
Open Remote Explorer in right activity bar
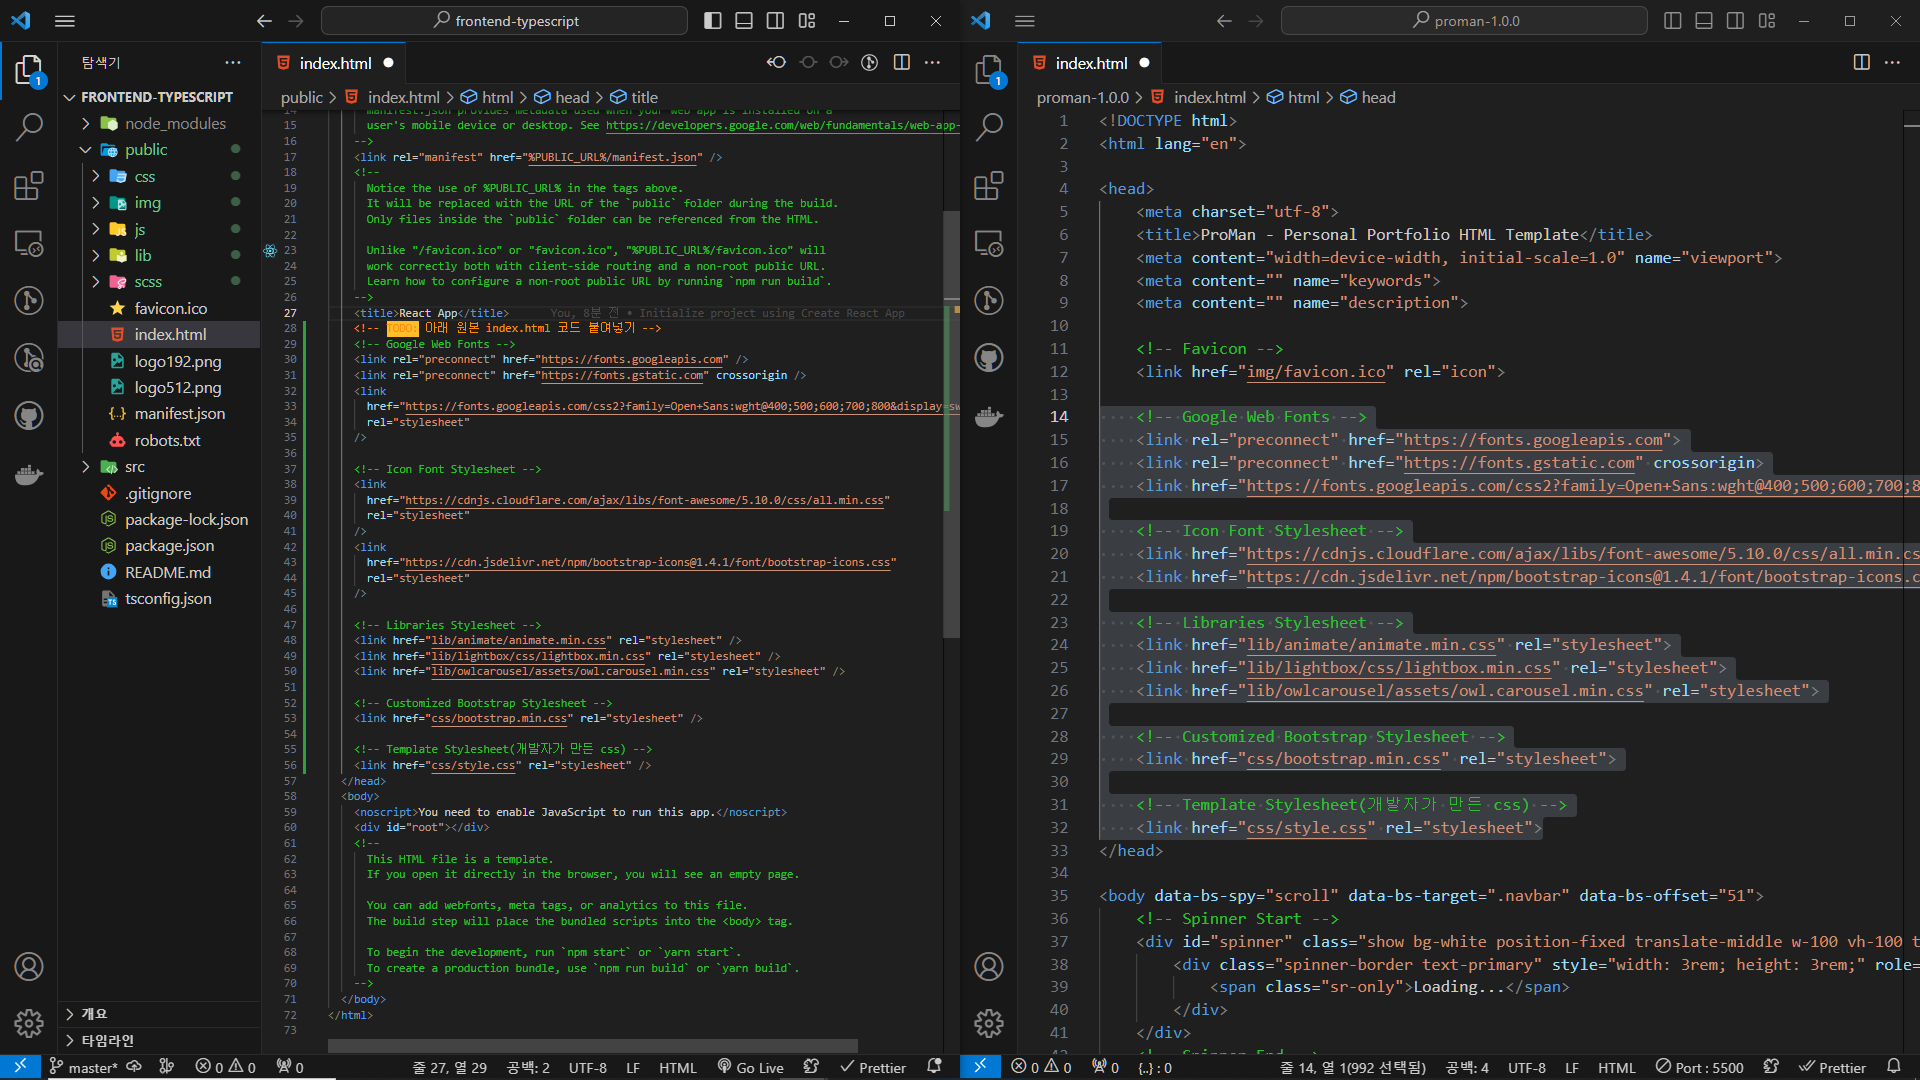click(988, 244)
